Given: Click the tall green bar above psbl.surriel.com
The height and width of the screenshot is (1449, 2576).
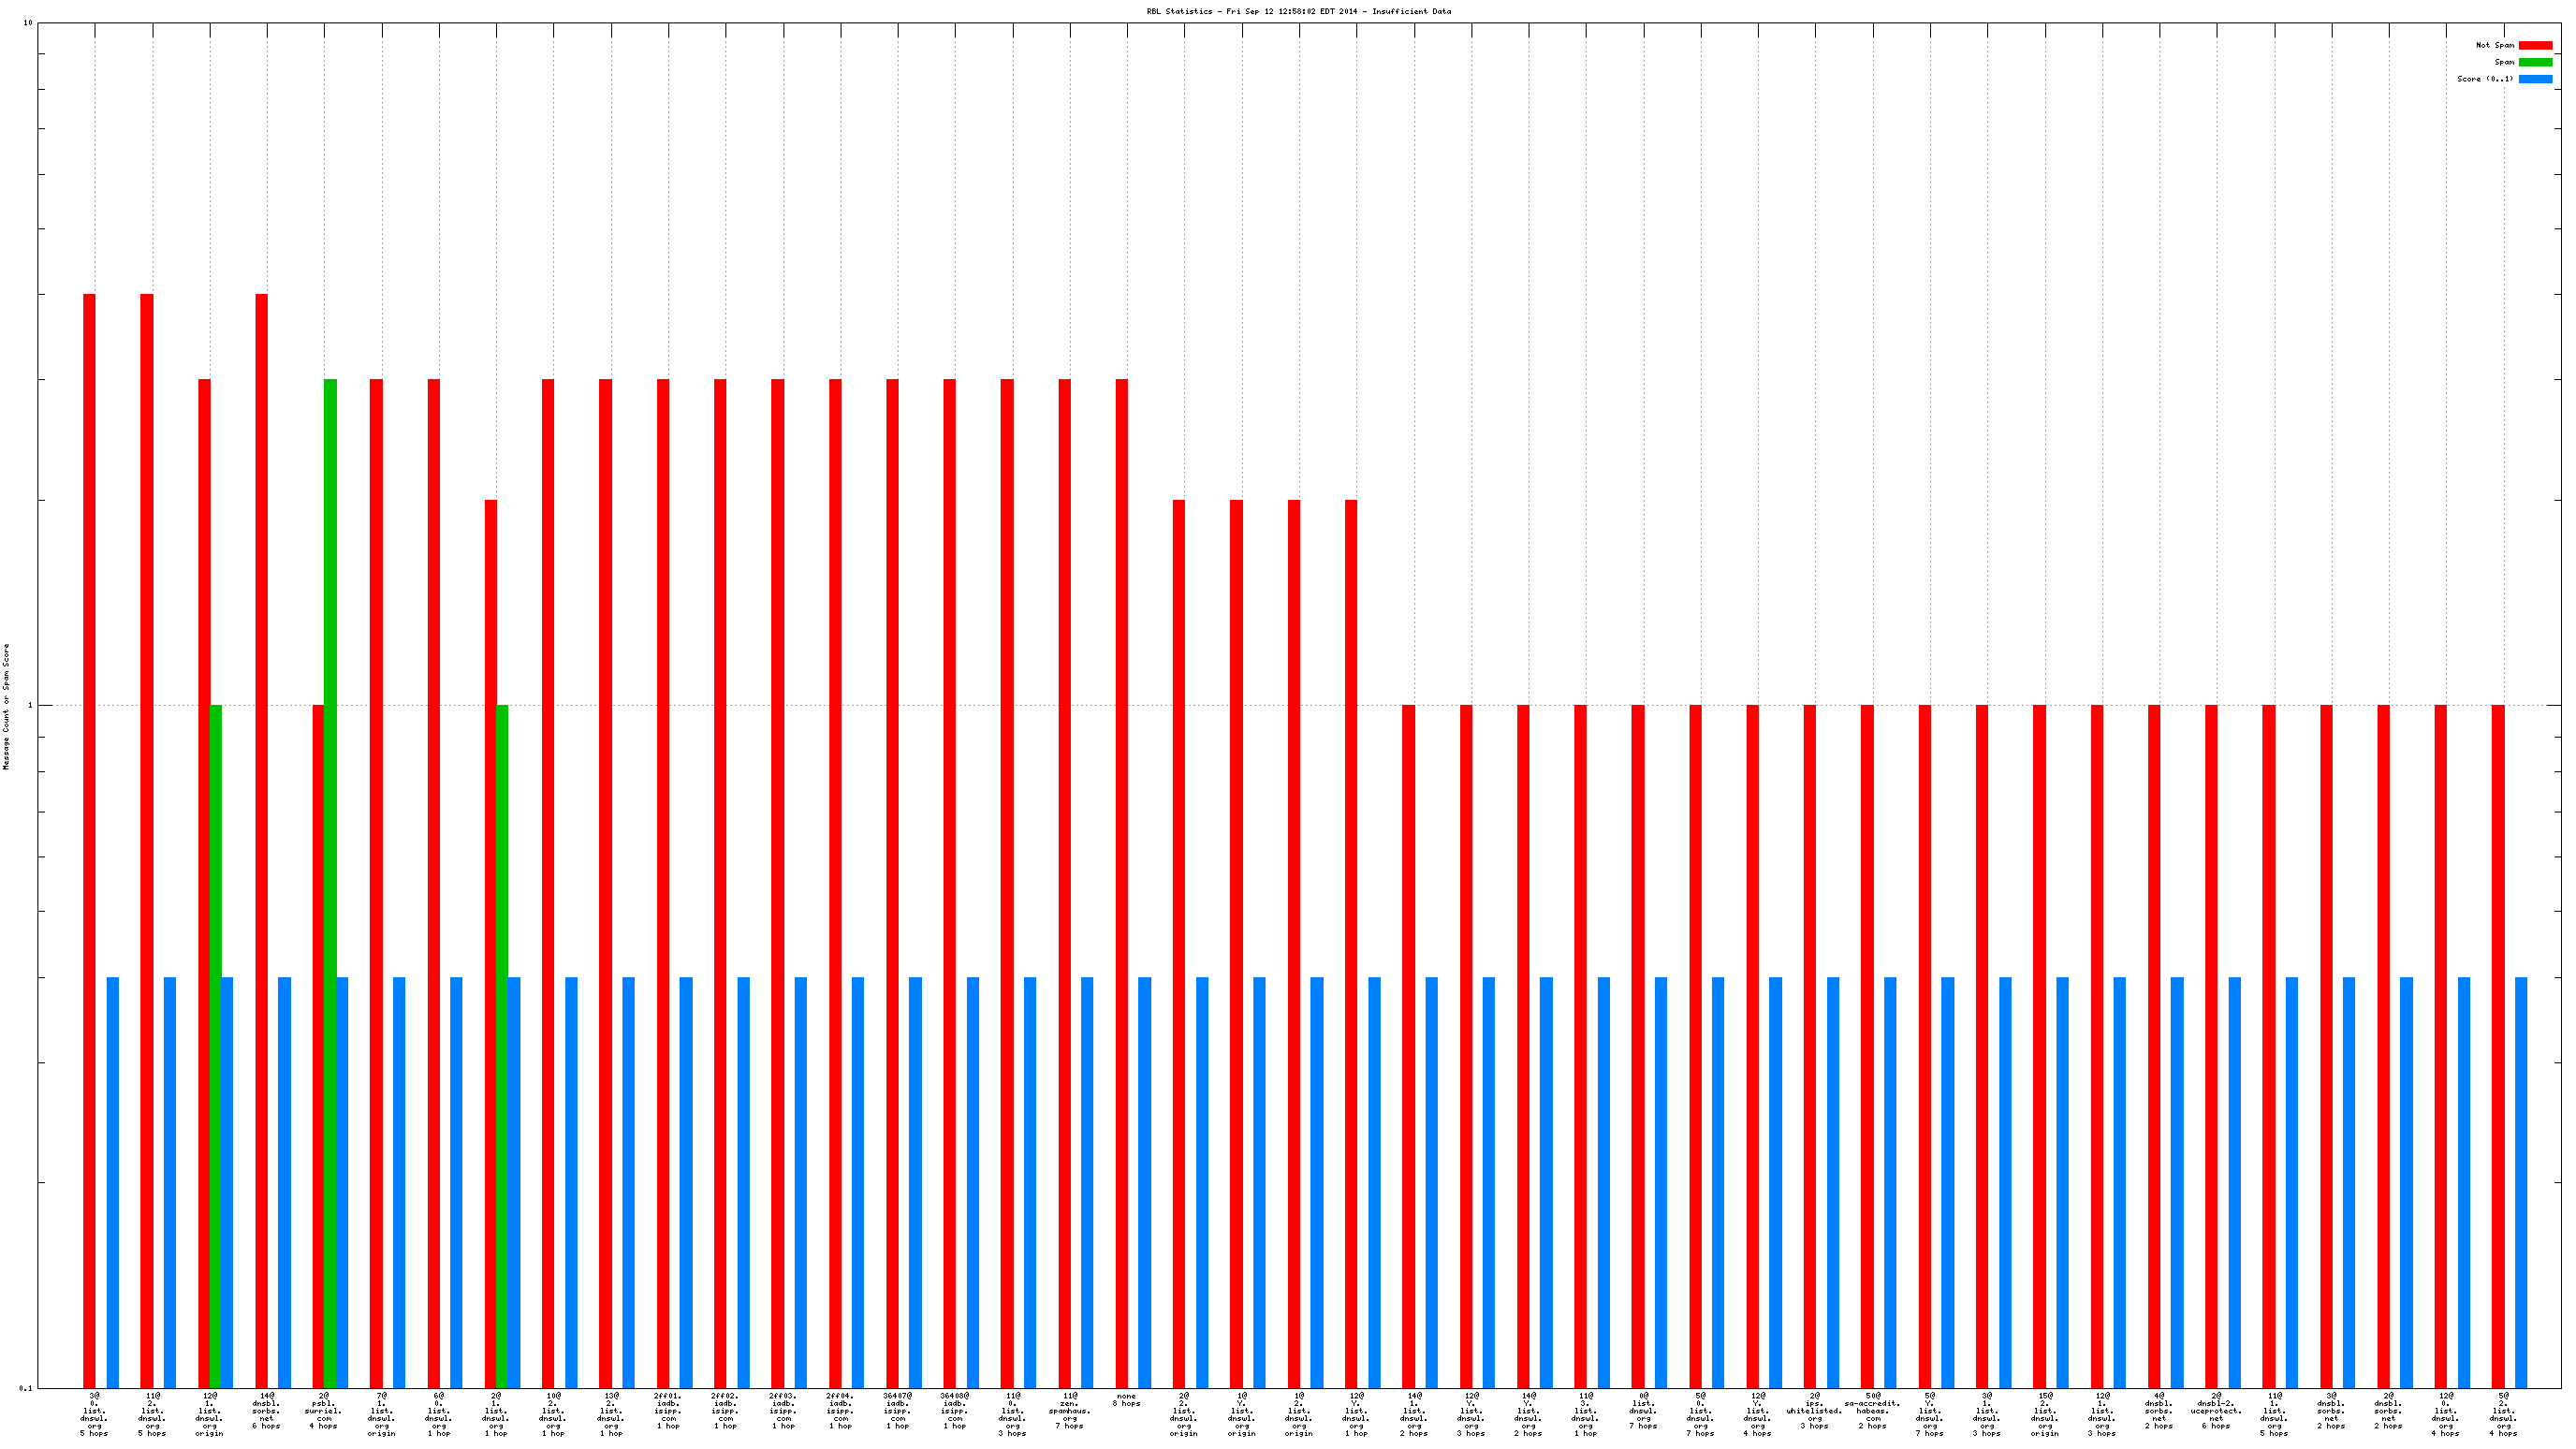Looking at the screenshot, I should pyautogui.click(x=330, y=880).
